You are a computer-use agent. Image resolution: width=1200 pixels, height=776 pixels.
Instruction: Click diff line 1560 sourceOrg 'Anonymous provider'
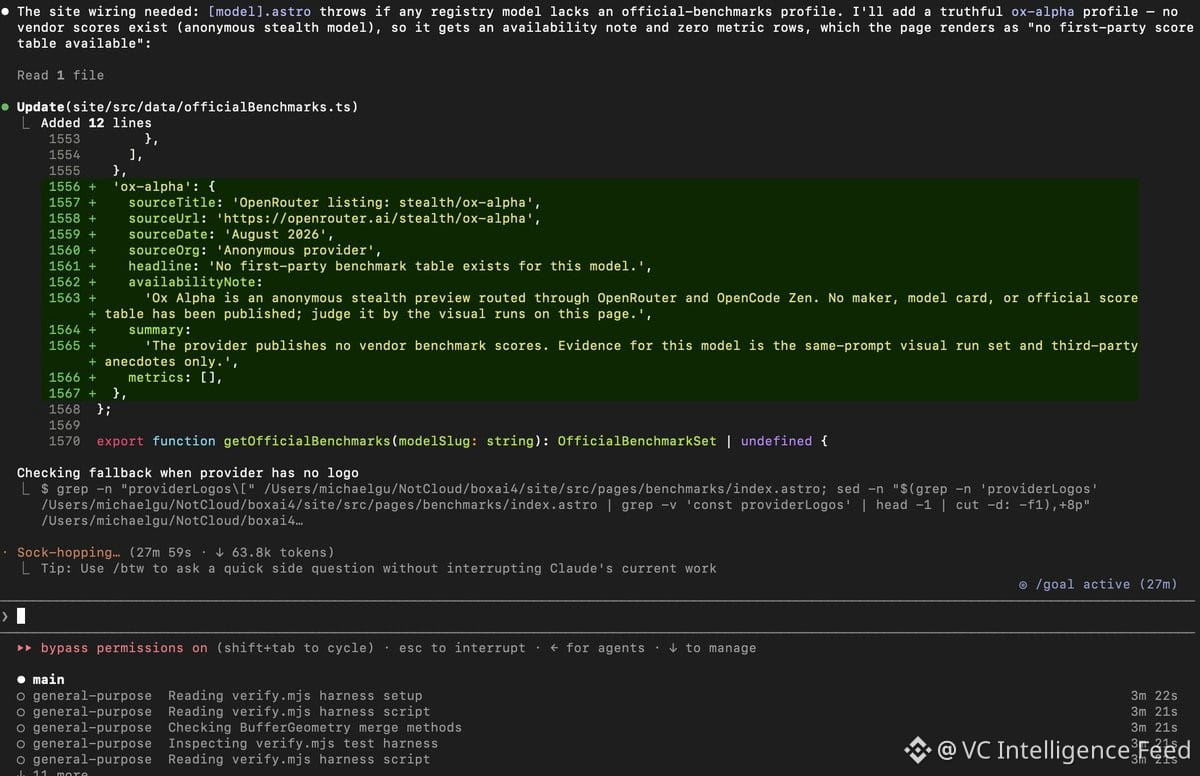pos(254,250)
